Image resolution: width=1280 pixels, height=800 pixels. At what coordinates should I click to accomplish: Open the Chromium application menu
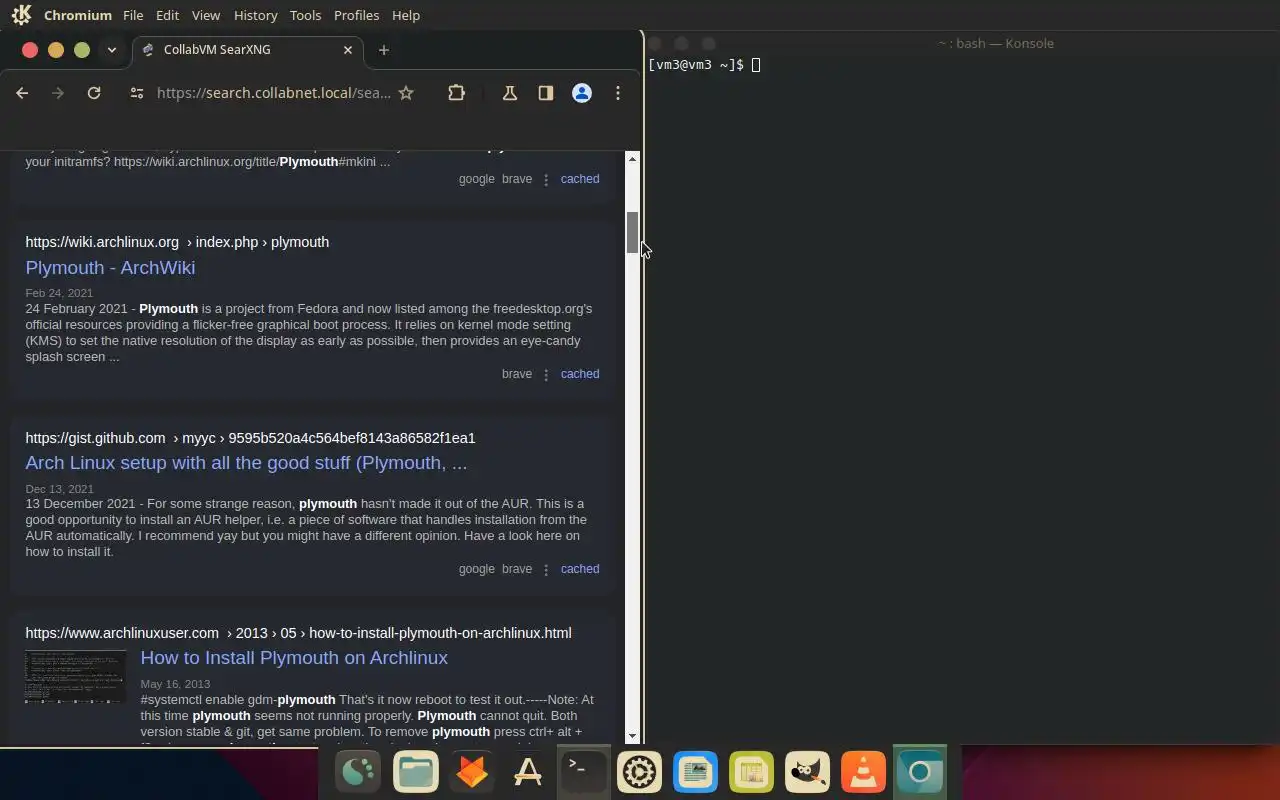pyautogui.click(x=78, y=15)
